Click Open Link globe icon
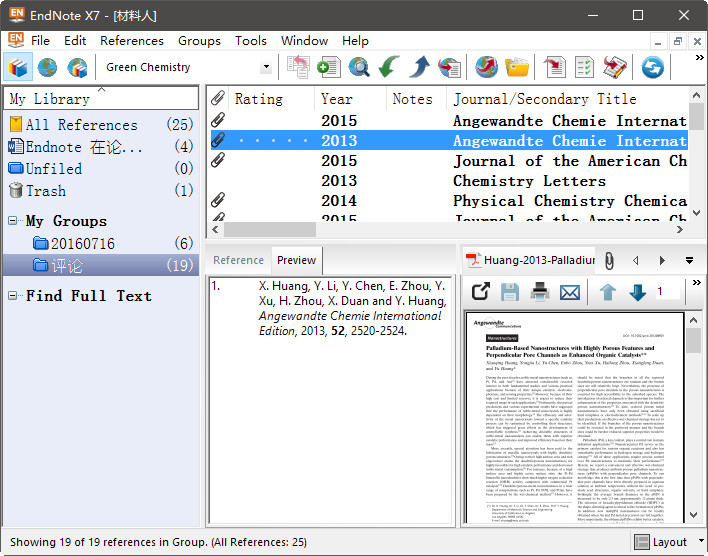Image resolution: width=708 pixels, height=556 pixels. 487,67
